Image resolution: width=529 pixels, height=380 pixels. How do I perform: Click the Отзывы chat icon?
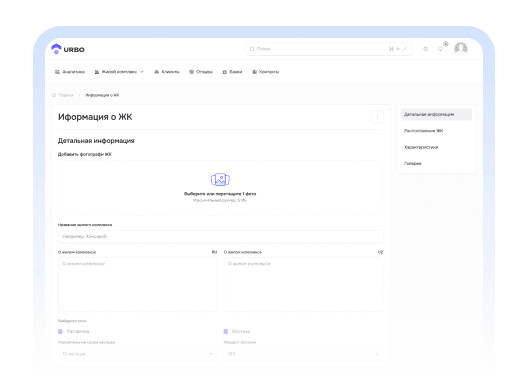(x=191, y=72)
